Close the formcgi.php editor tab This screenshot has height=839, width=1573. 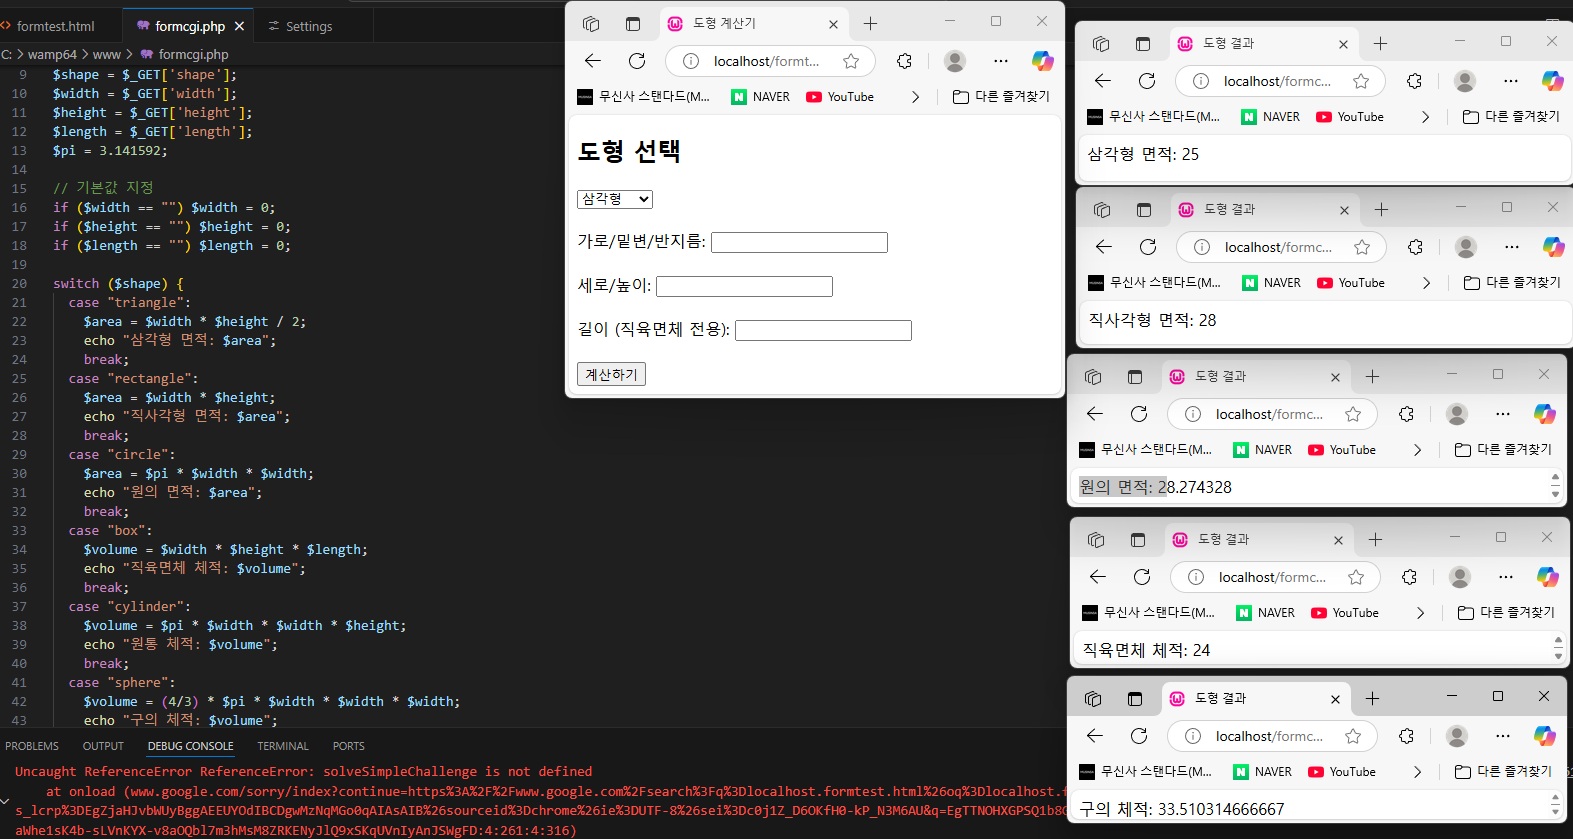tap(239, 26)
